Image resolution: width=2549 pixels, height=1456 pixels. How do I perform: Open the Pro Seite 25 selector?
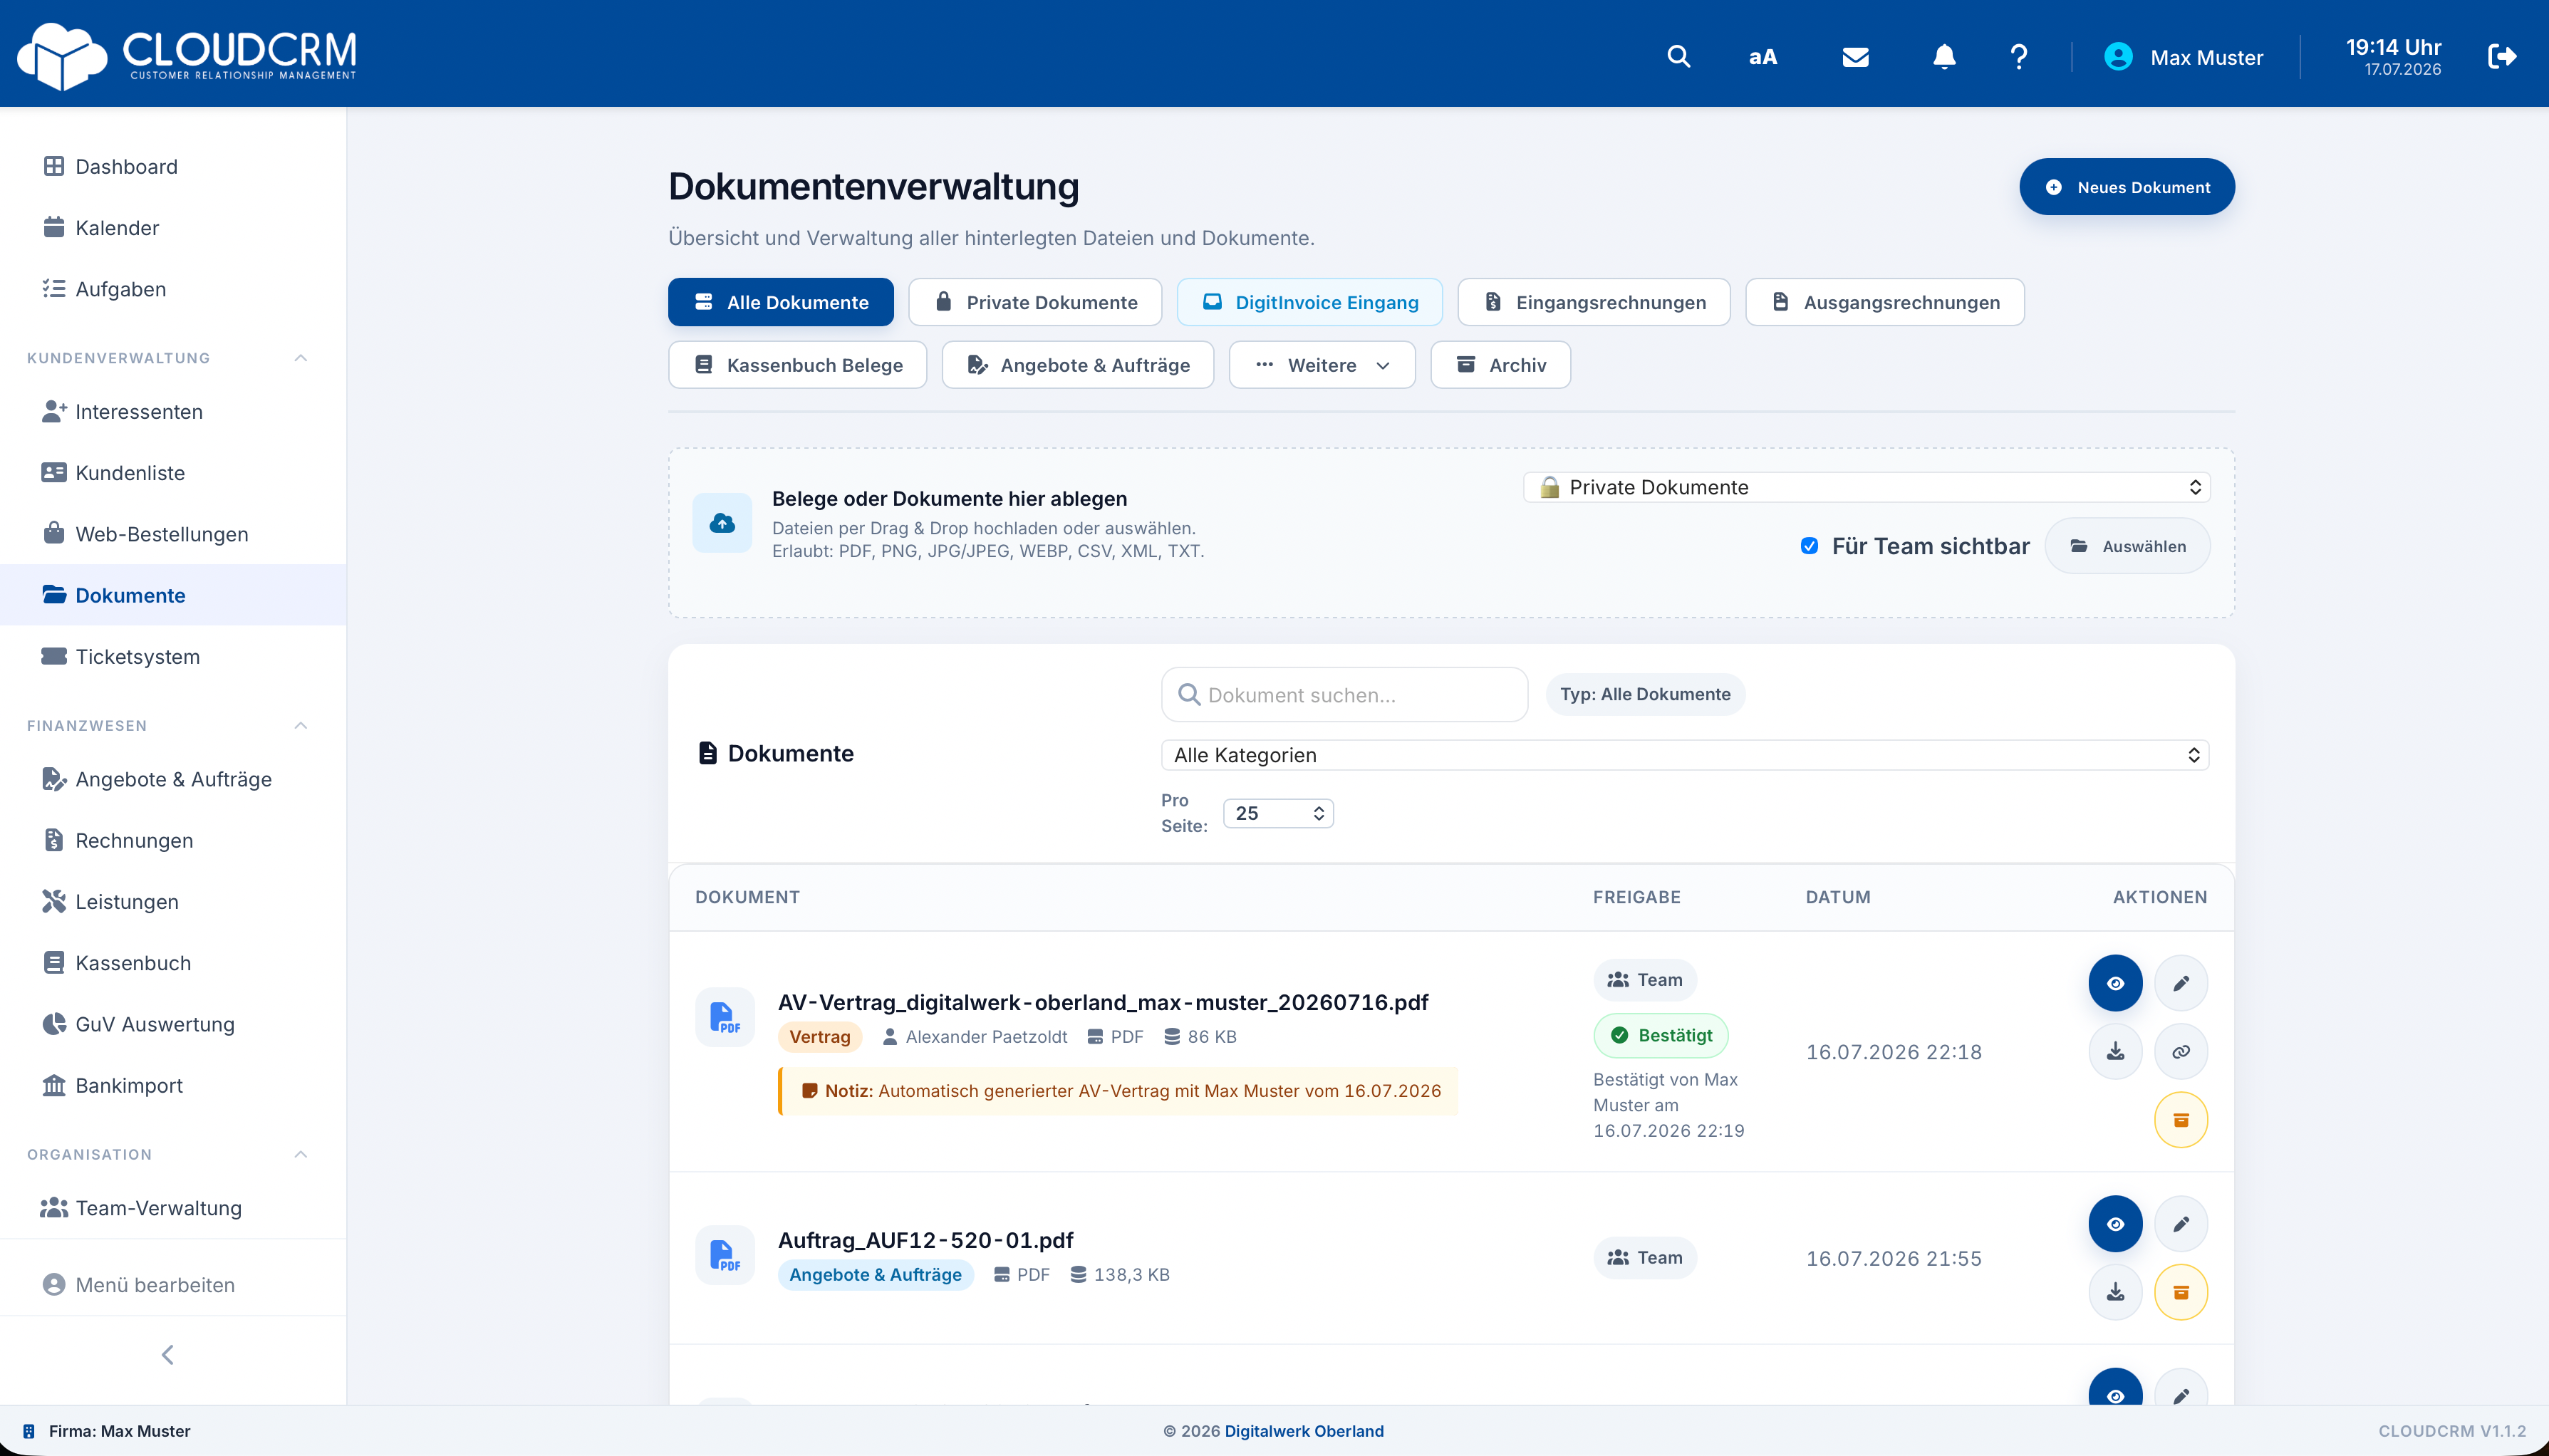pos(1278,813)
